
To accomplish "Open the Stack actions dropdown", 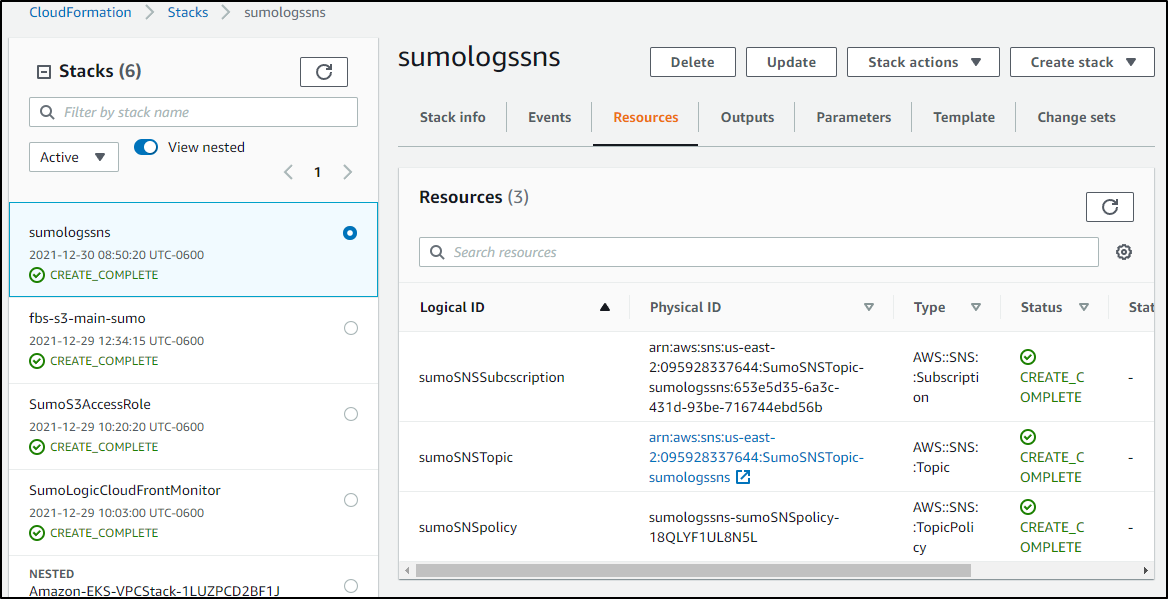I will pyautogui.click(x=923, y=62).
